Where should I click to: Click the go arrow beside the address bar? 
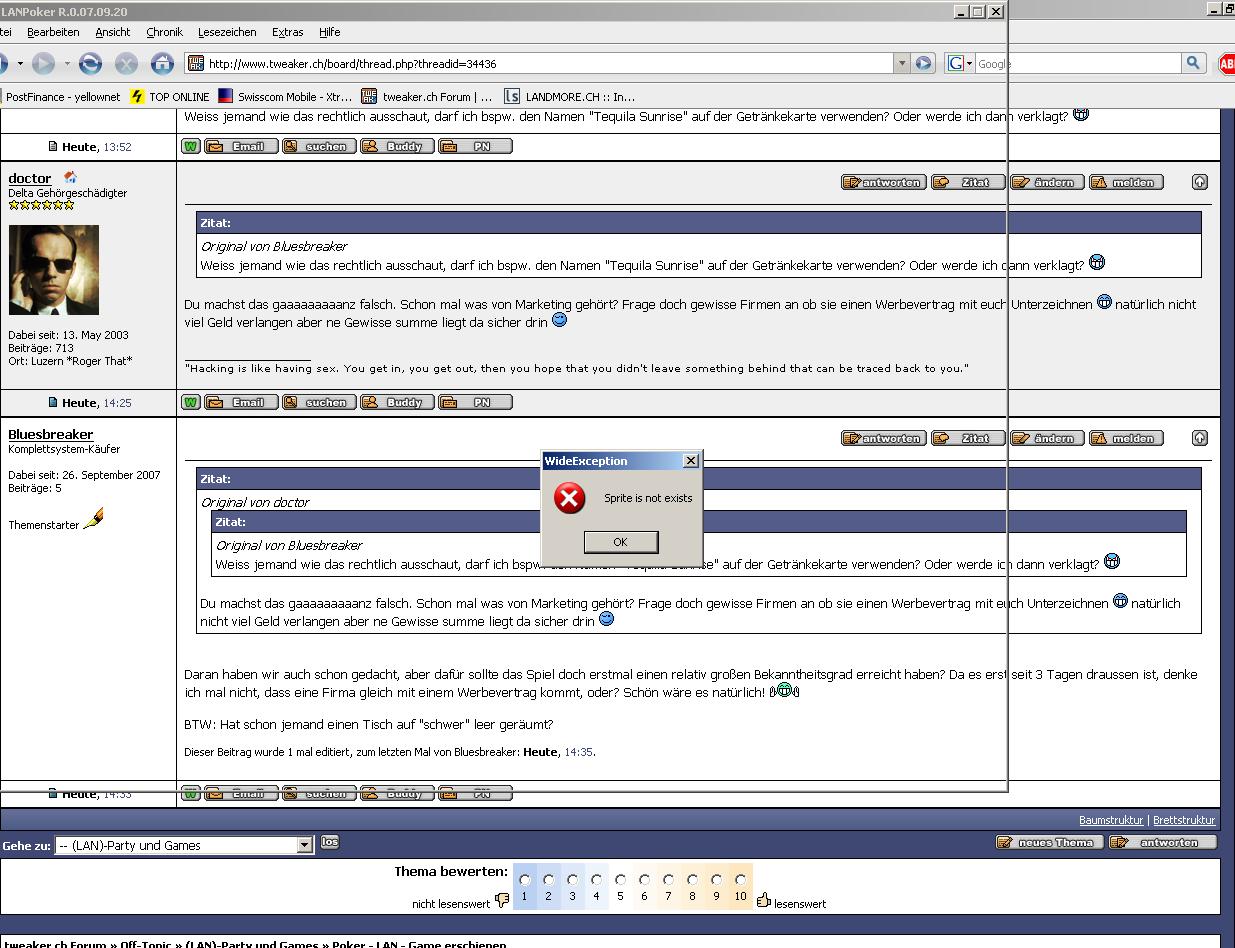(923, 63)
